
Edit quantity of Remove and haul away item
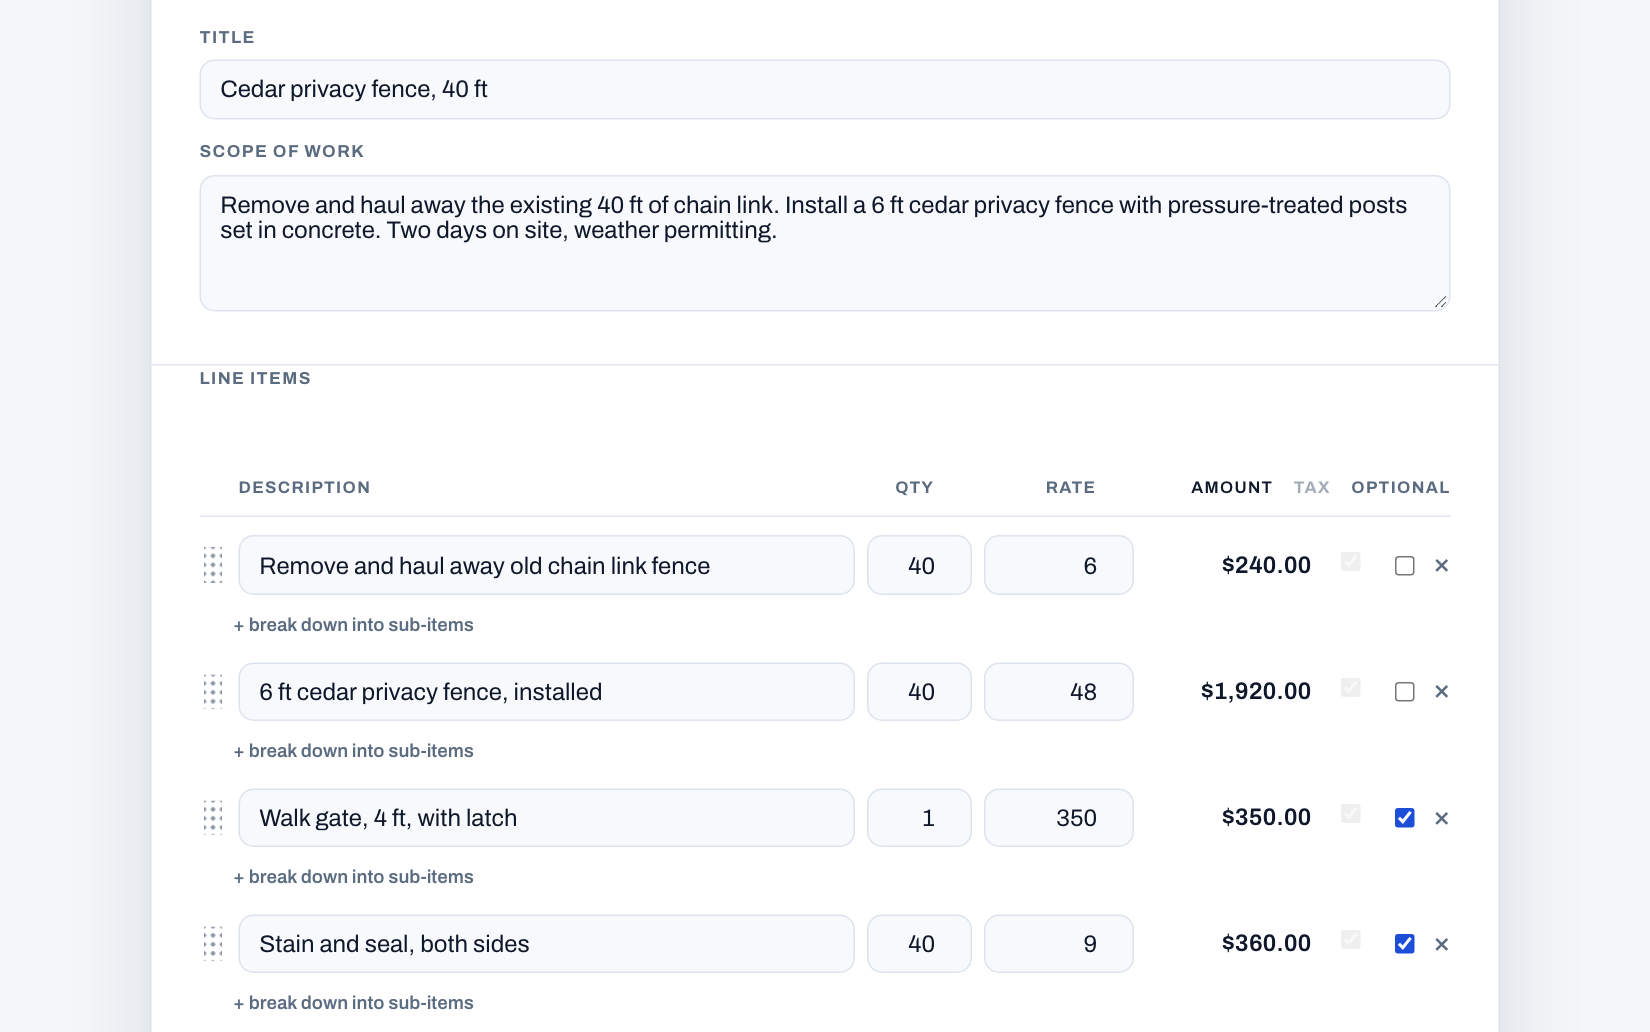tap(919, 565)
